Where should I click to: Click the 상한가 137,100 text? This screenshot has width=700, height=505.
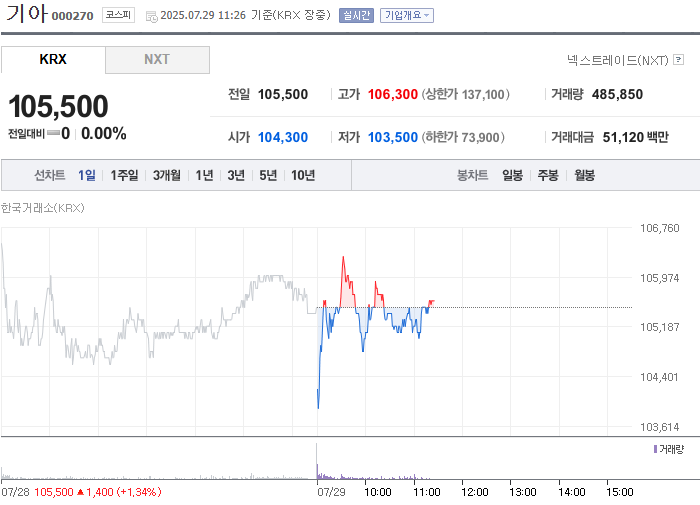click(x=466, y=94)
